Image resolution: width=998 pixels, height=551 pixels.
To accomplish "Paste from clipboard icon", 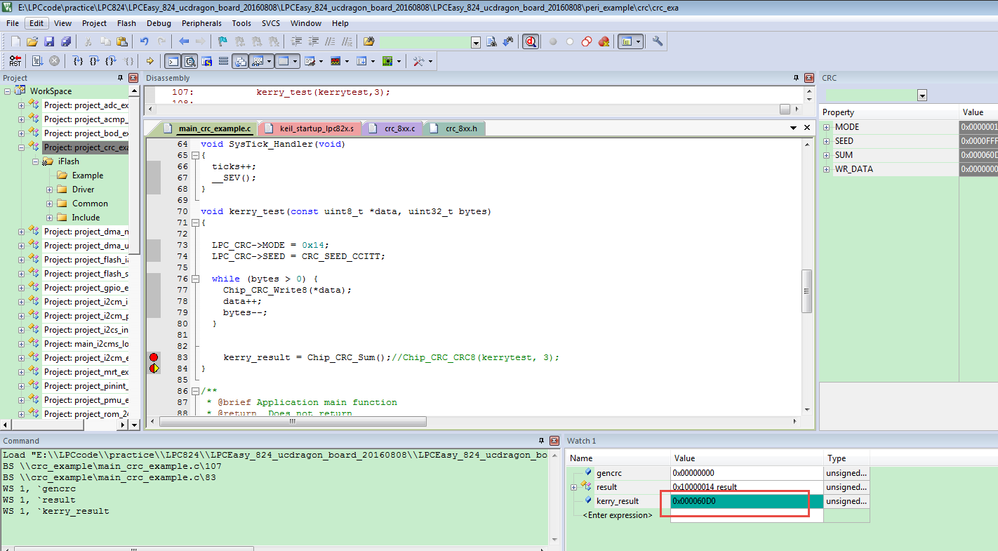I will 122,41.
